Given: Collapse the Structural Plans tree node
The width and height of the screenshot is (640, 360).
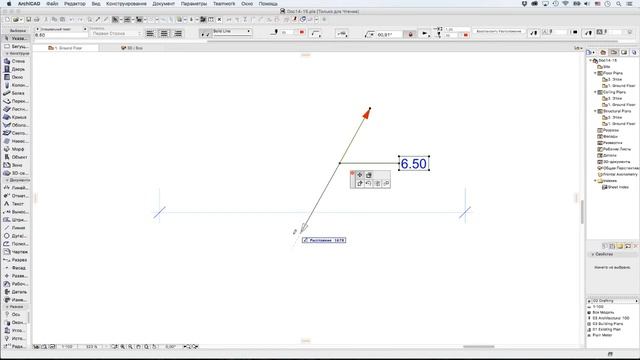Looking at the screenshot, I should (x=595, y=111).
